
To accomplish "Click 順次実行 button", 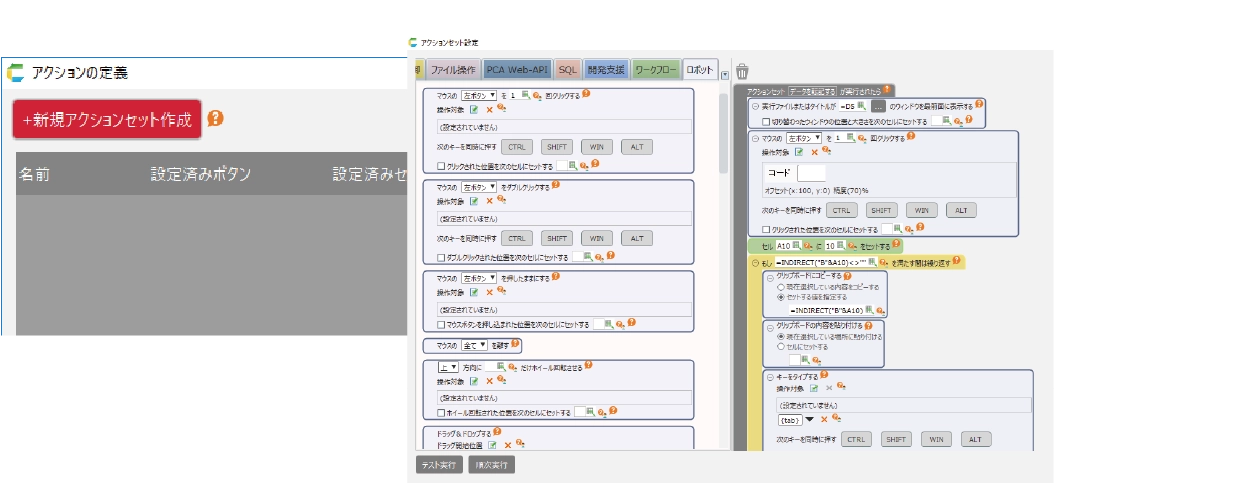I will click(491, 465).
